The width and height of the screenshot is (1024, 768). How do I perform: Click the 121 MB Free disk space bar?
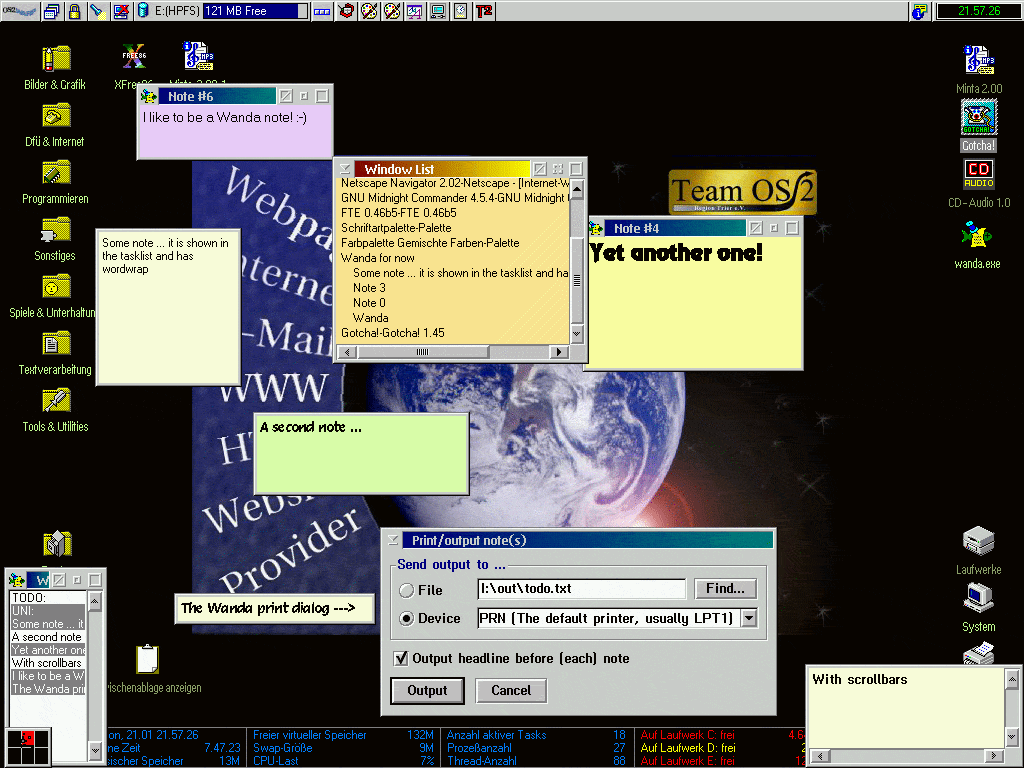(x=255, y=11)
